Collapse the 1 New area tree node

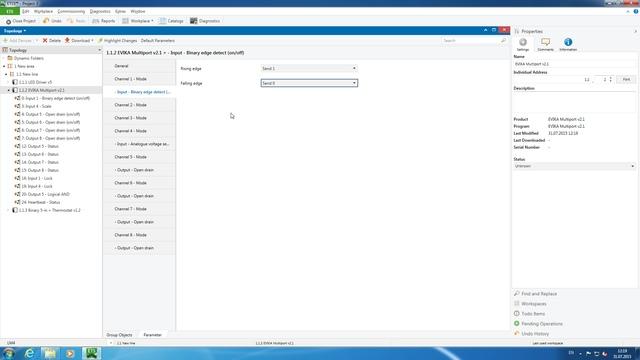coord(4,66)
